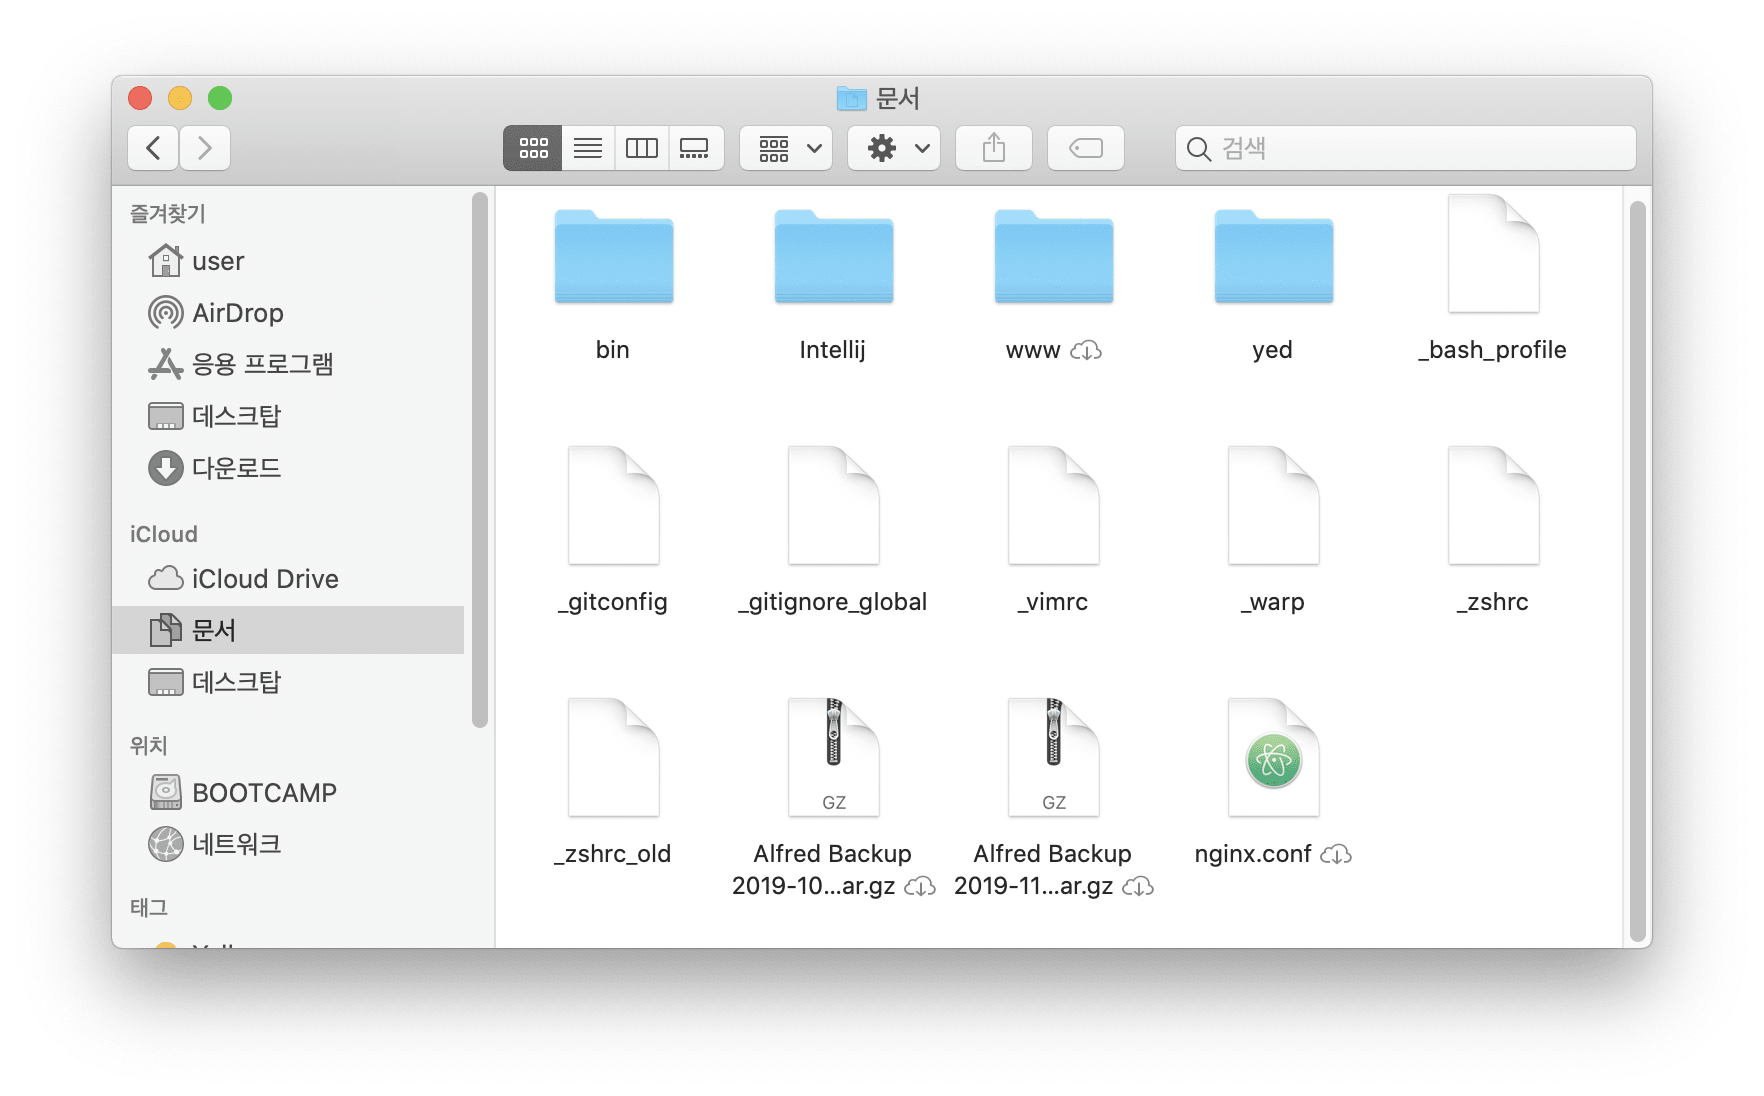
Task: Click the 태그 sidebar section header
Action: [149, 907]
